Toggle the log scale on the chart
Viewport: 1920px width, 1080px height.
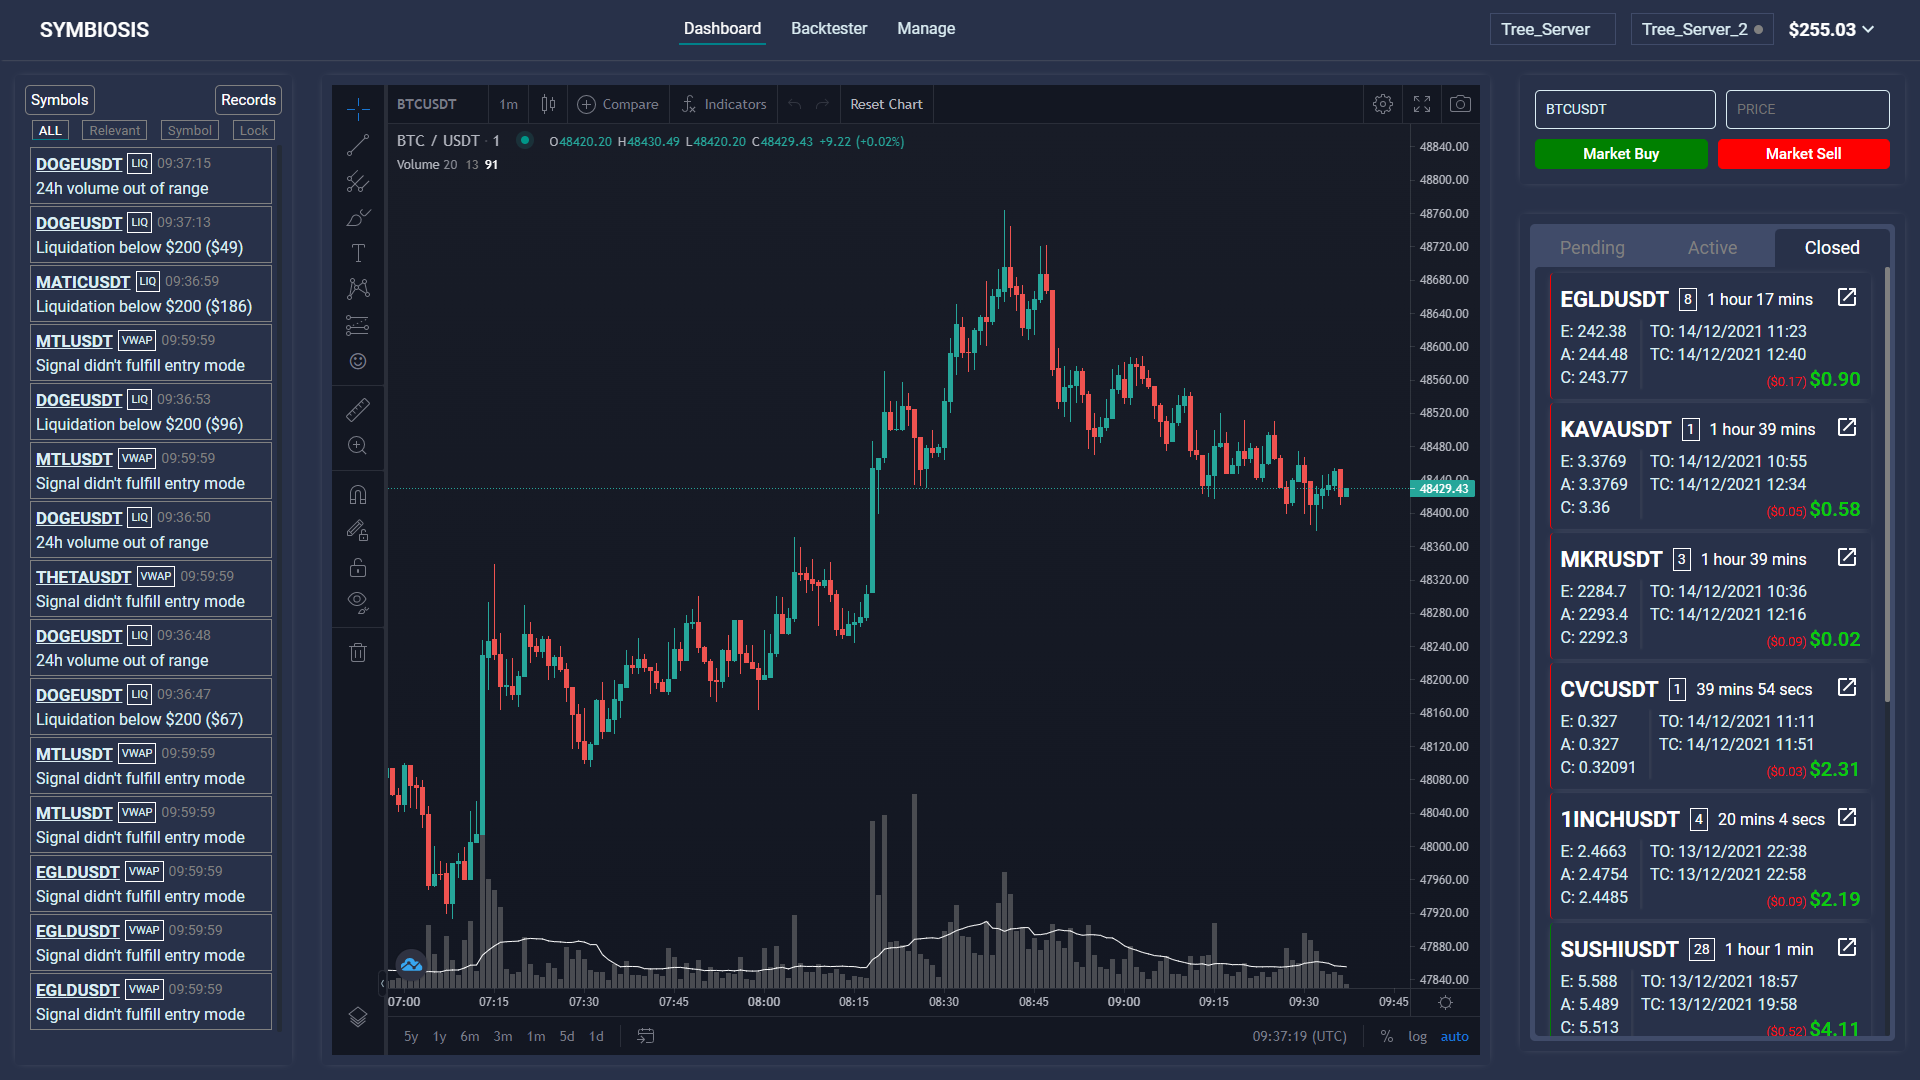1417,1037
